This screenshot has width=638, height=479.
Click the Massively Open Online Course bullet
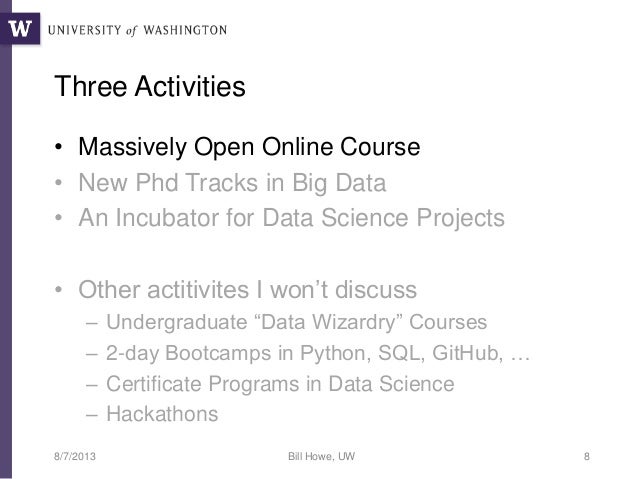coord(249,147)
